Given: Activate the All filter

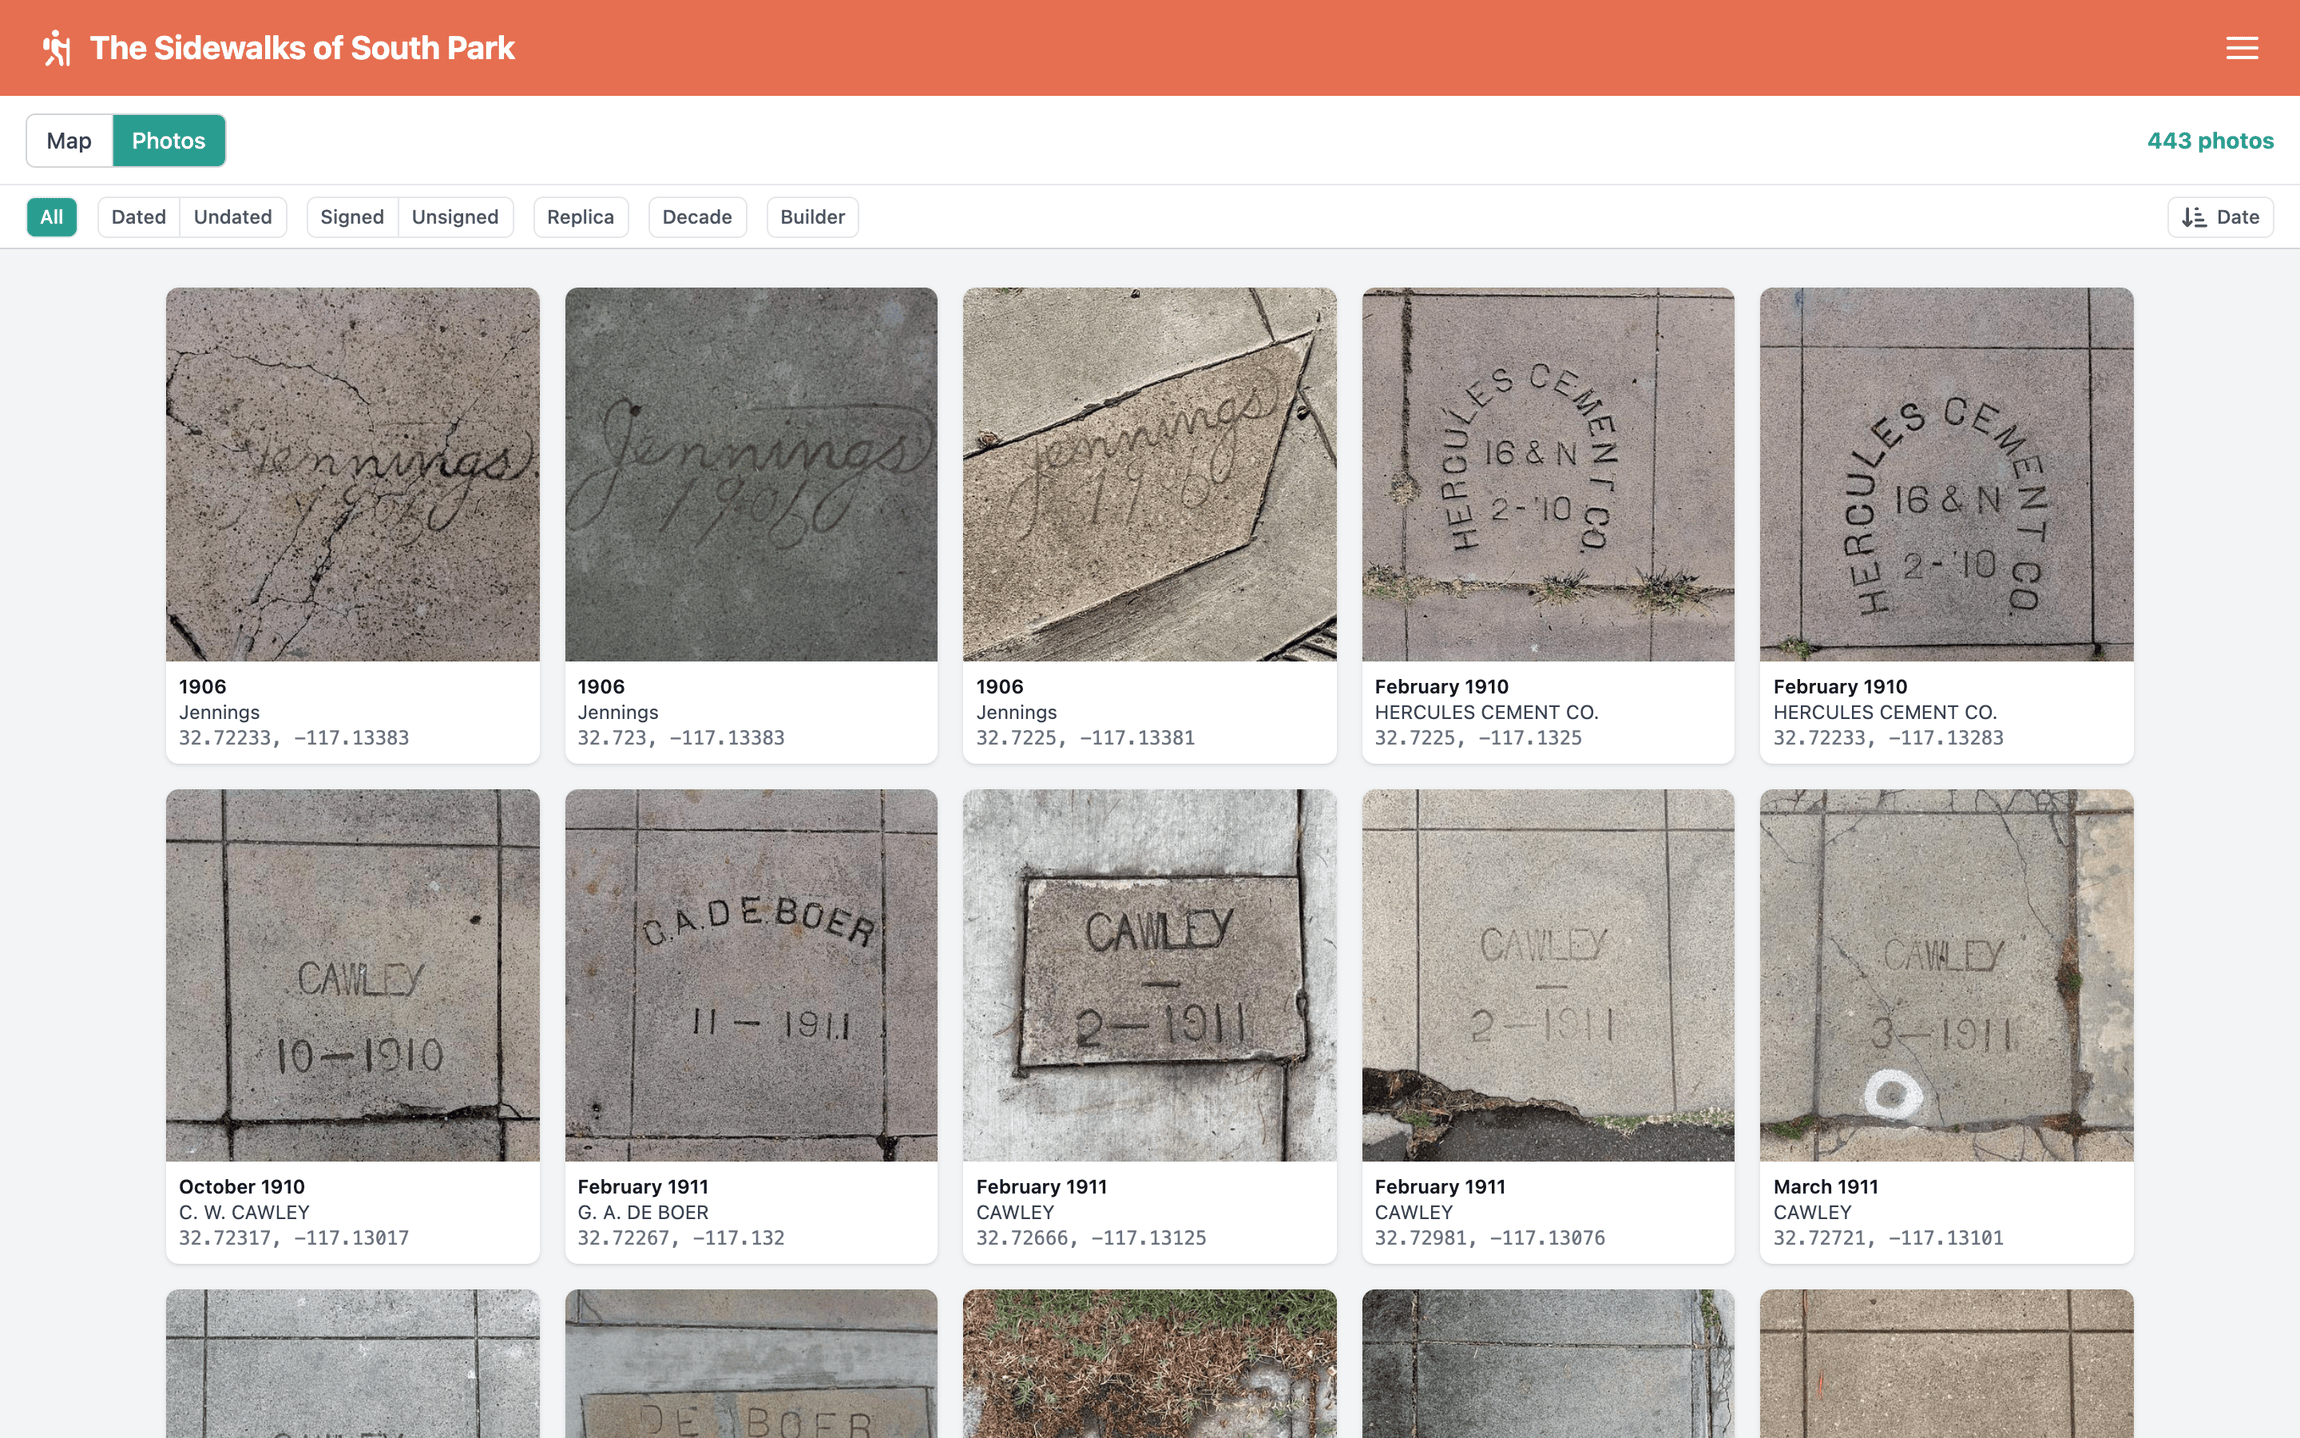Looking at the screenshot, I should point(52,217).
